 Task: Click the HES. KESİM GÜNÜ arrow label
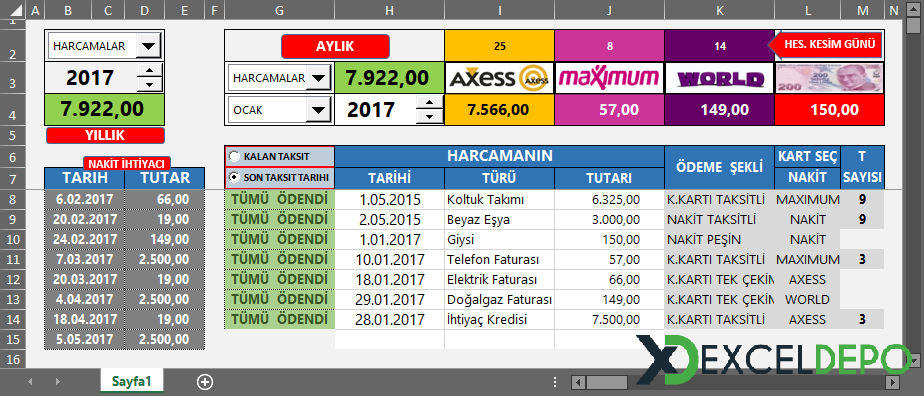pyautogui.click(x=825, y=44)
